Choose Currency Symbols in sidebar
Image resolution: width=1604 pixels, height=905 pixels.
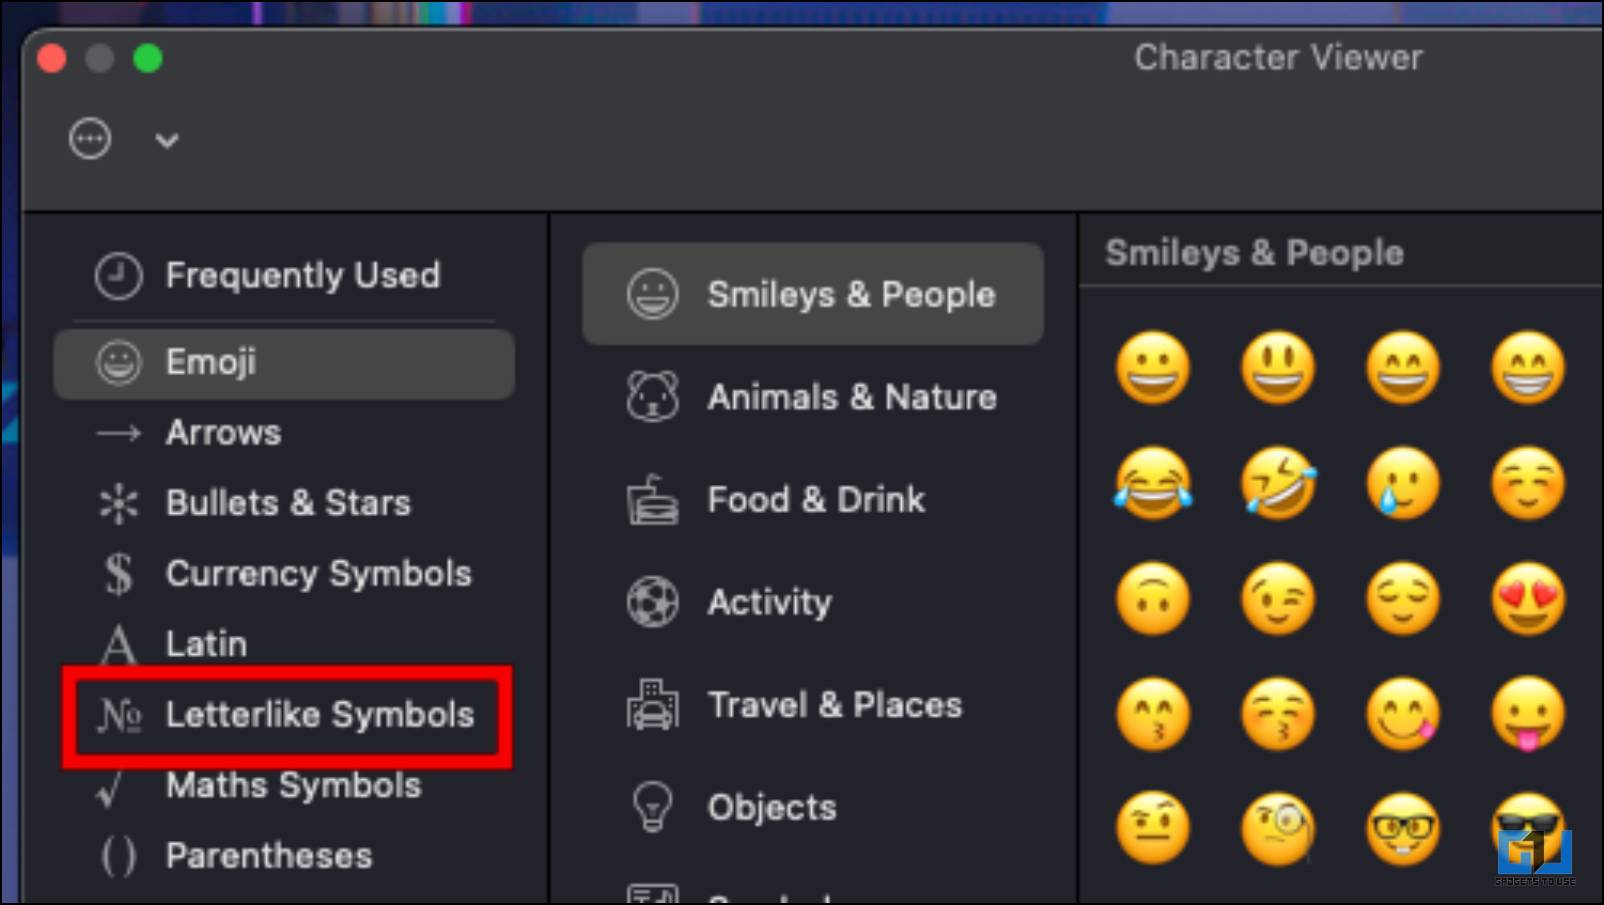[284, 574]
